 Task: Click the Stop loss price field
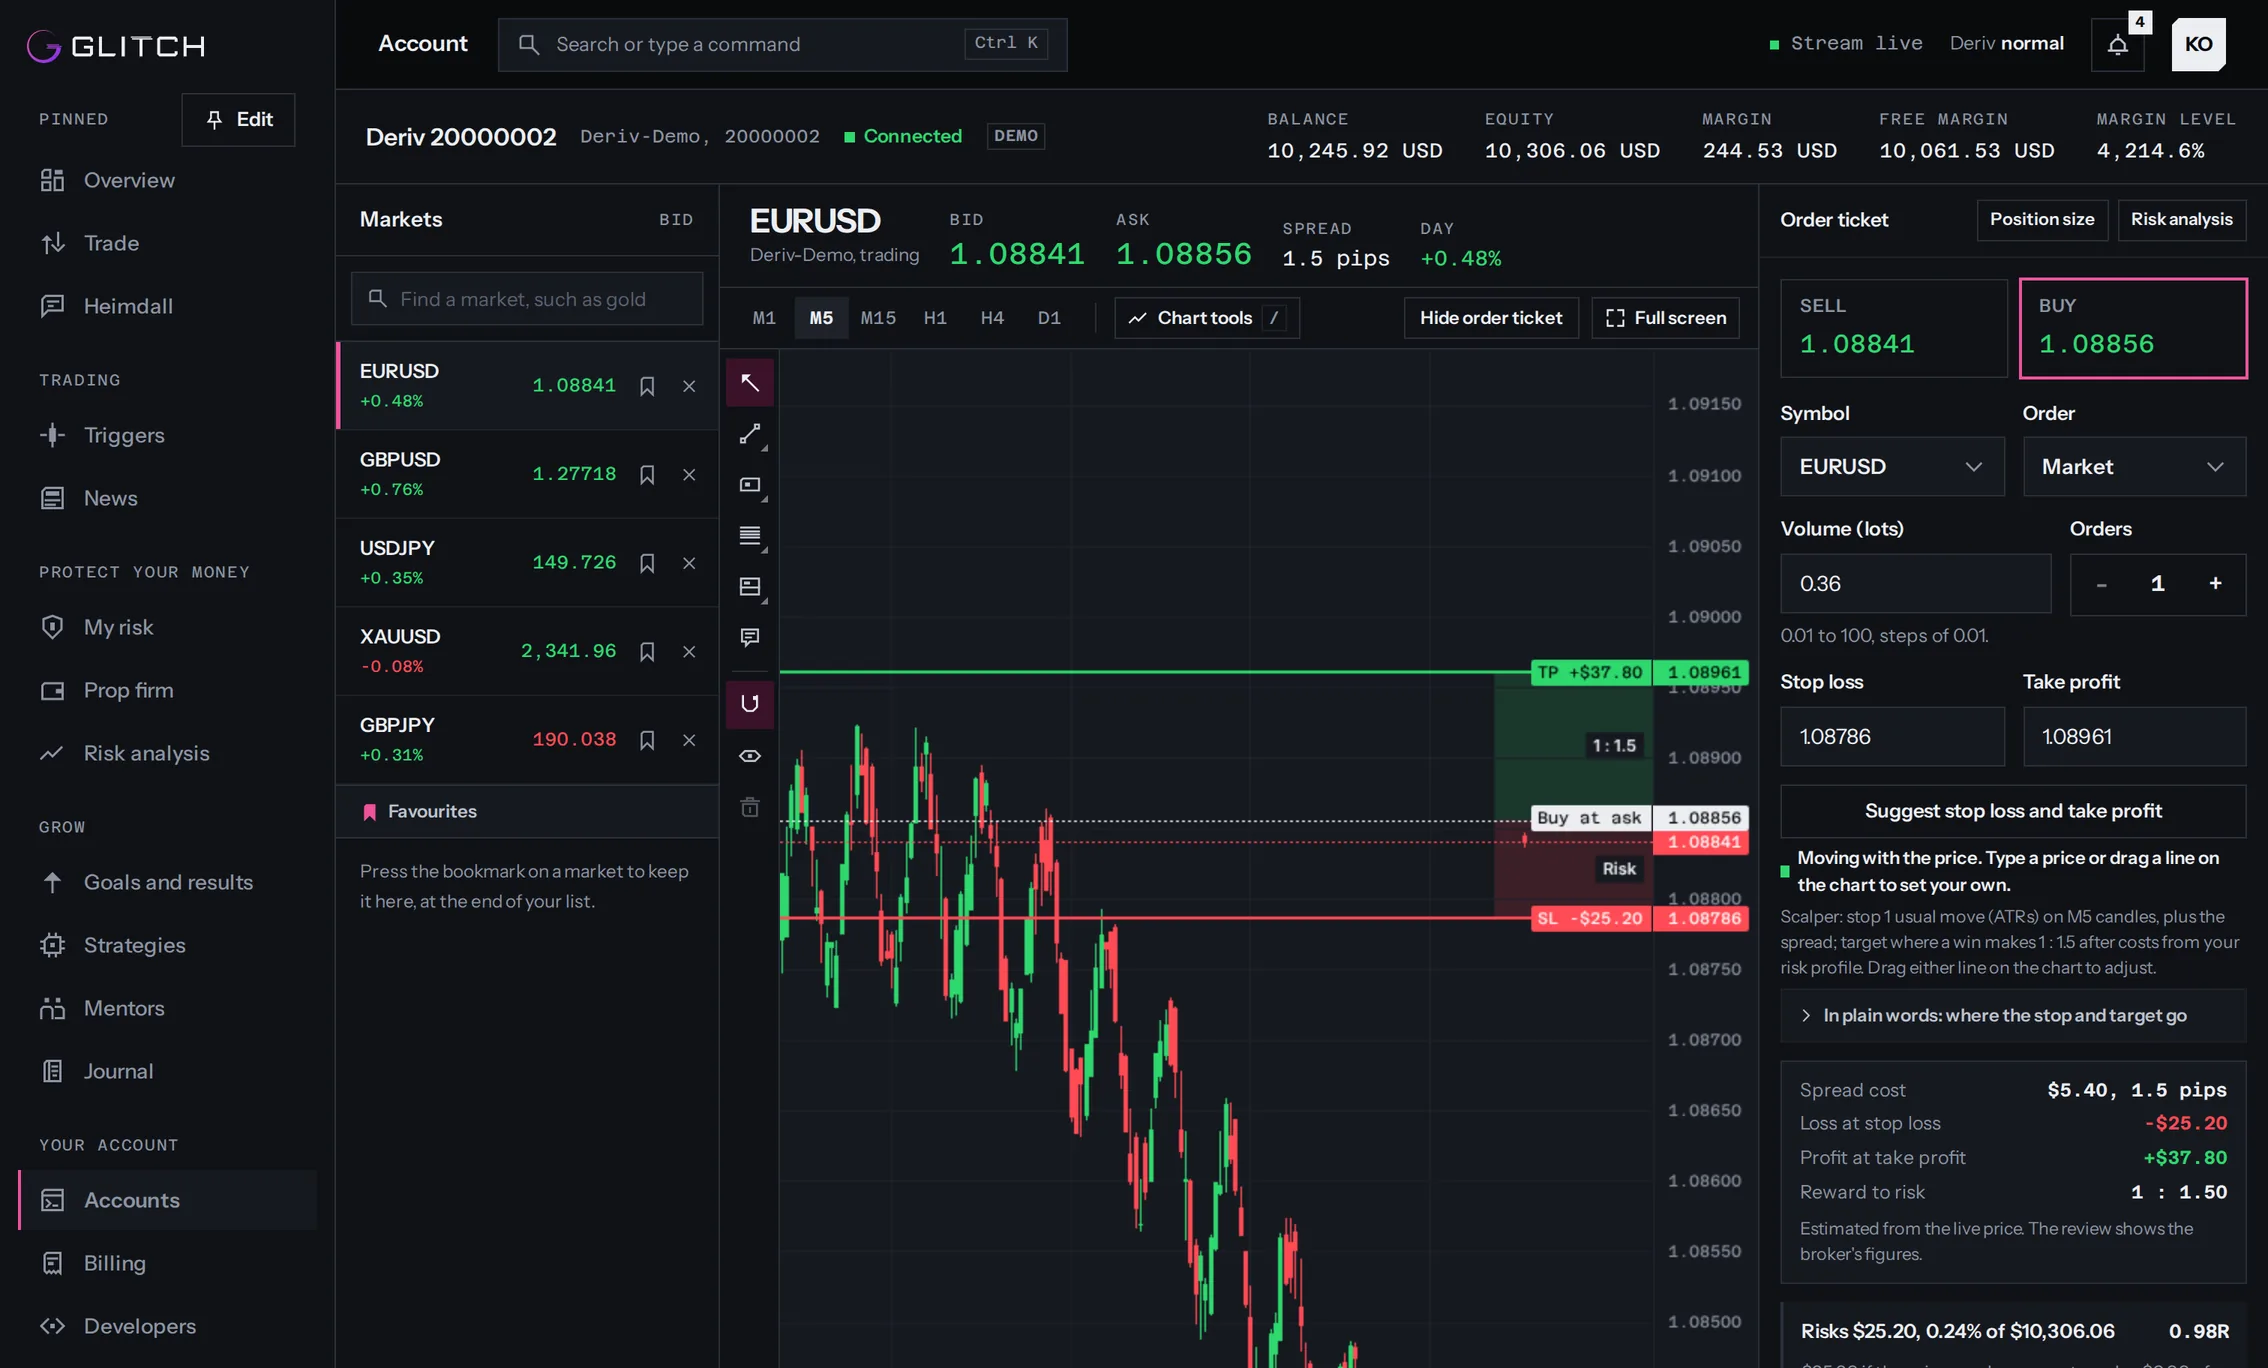pyautogui.click(x=1892, y=736)
